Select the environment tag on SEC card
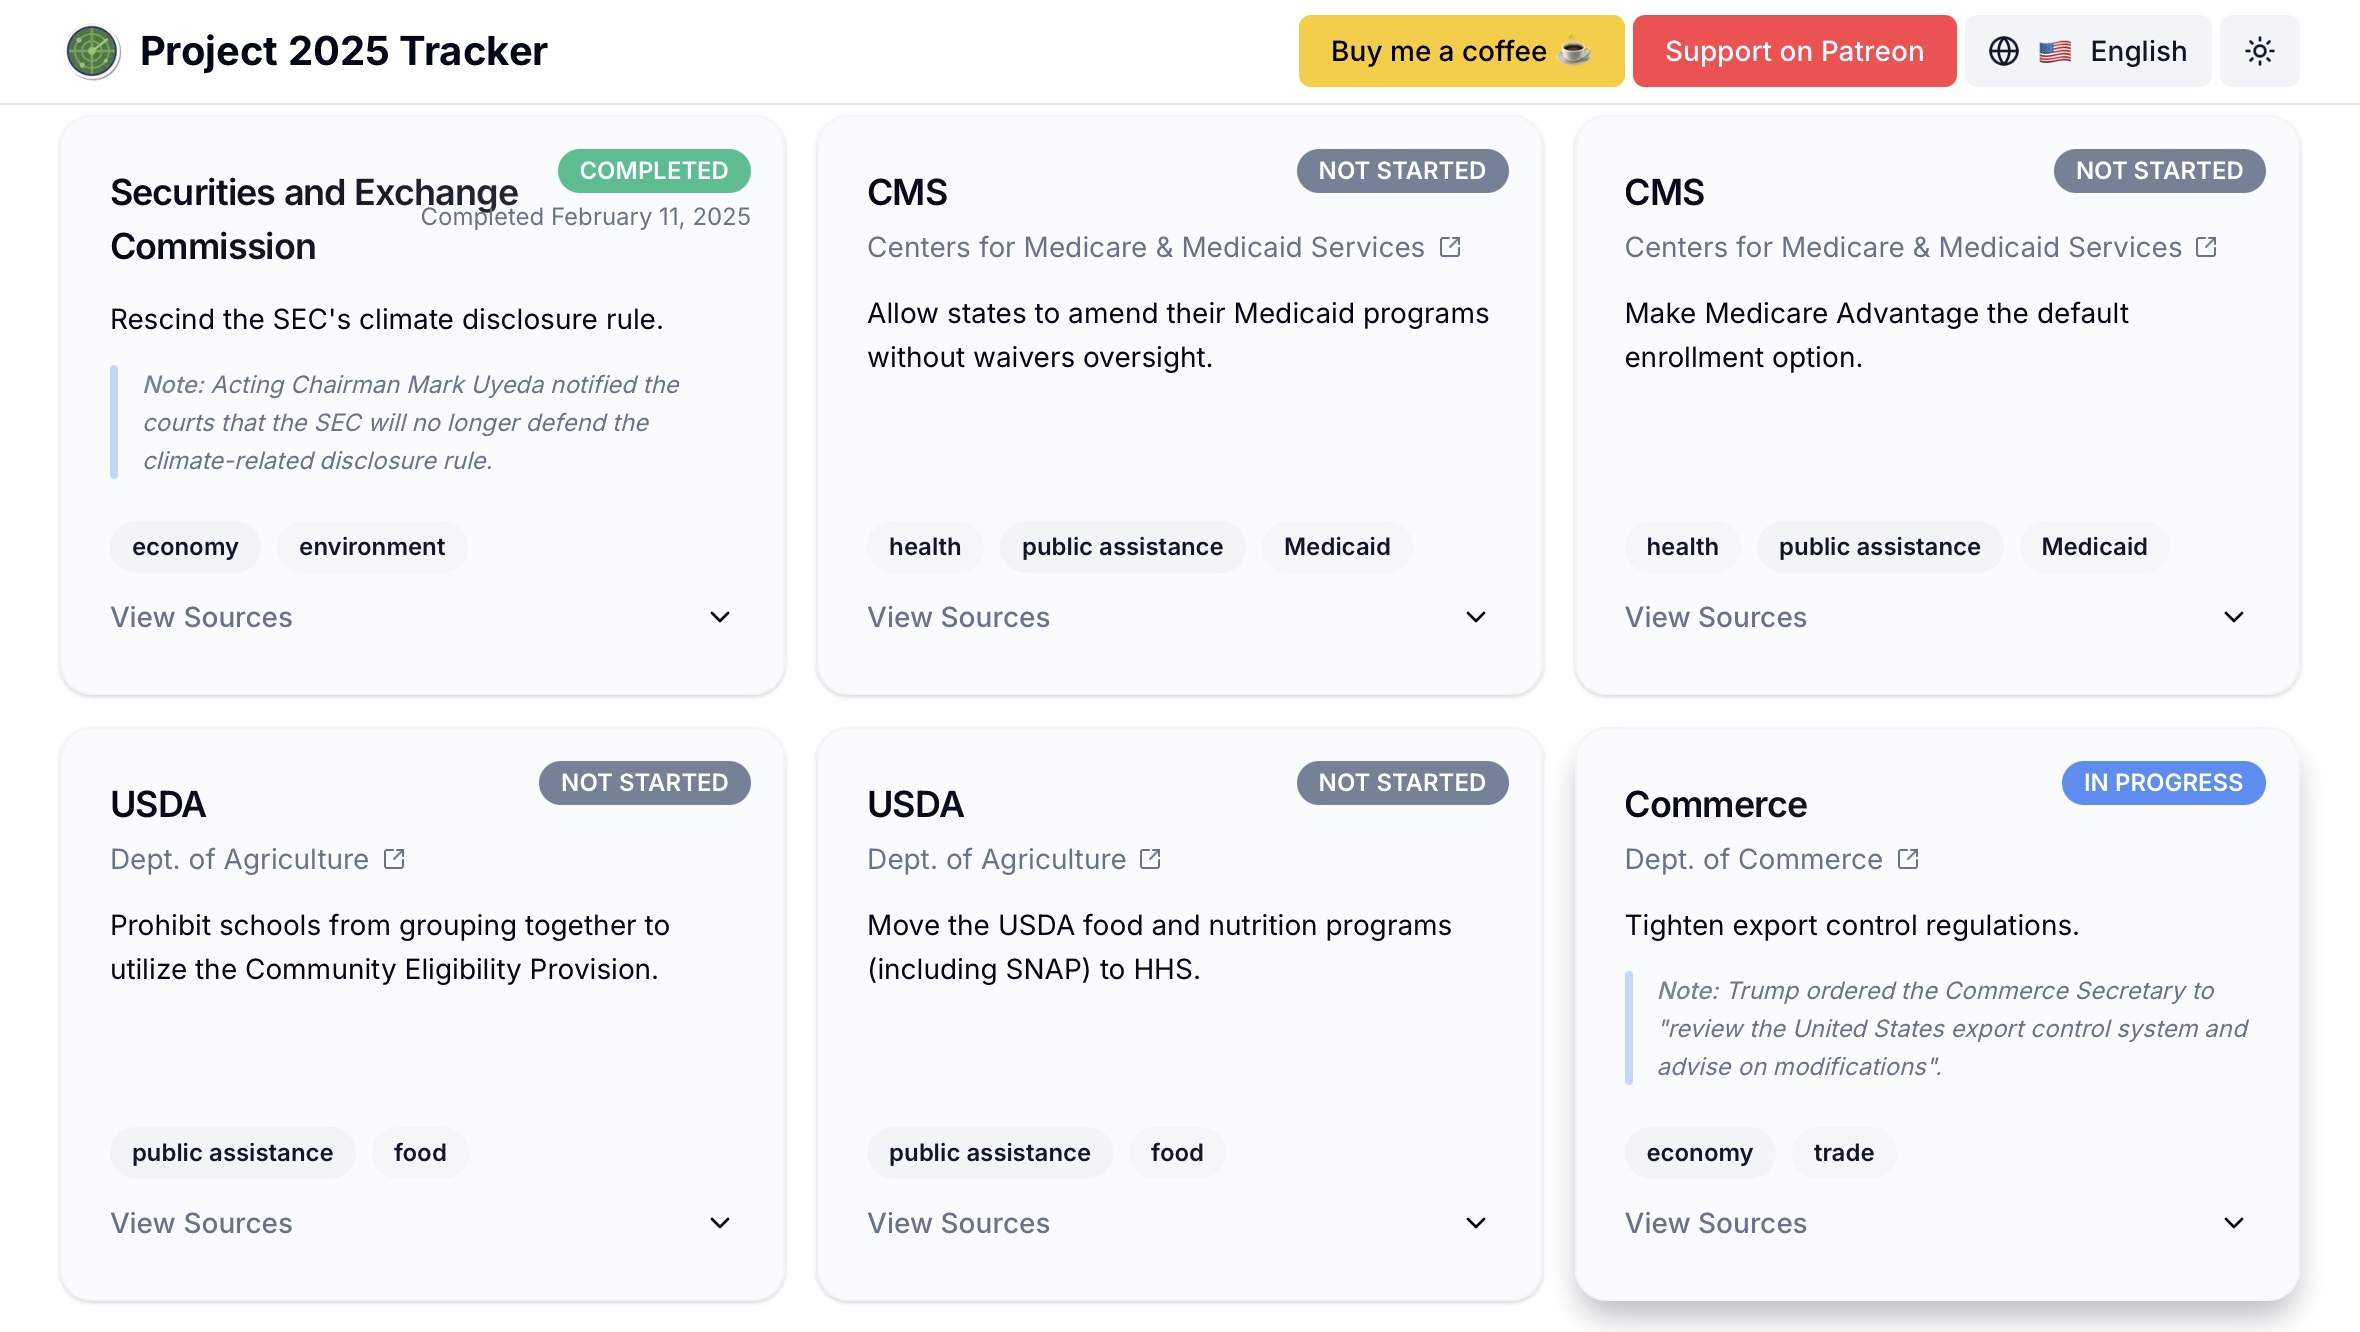This screenshot has height=1332, width=2360. point(371,547)
